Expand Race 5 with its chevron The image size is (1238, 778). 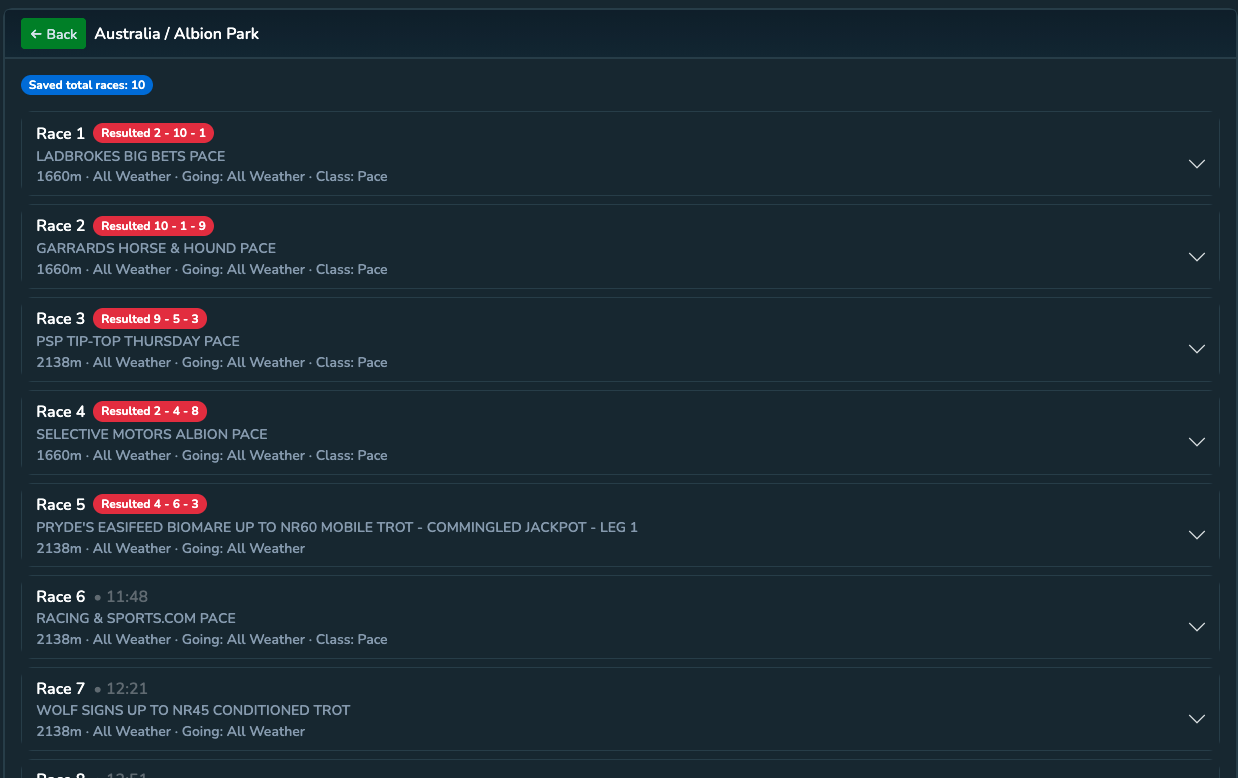(x=1196, y=535)
